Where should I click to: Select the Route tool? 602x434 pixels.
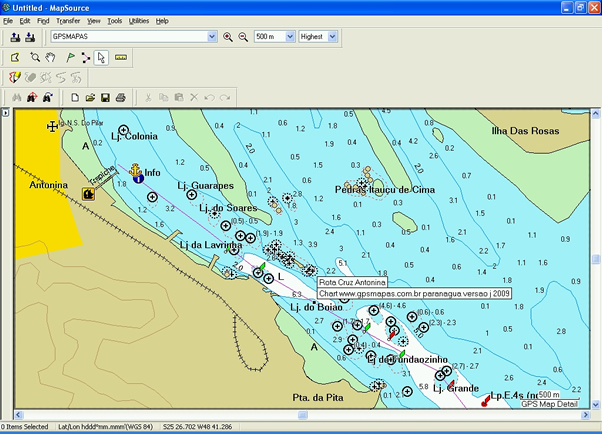(x=85, y=58)
